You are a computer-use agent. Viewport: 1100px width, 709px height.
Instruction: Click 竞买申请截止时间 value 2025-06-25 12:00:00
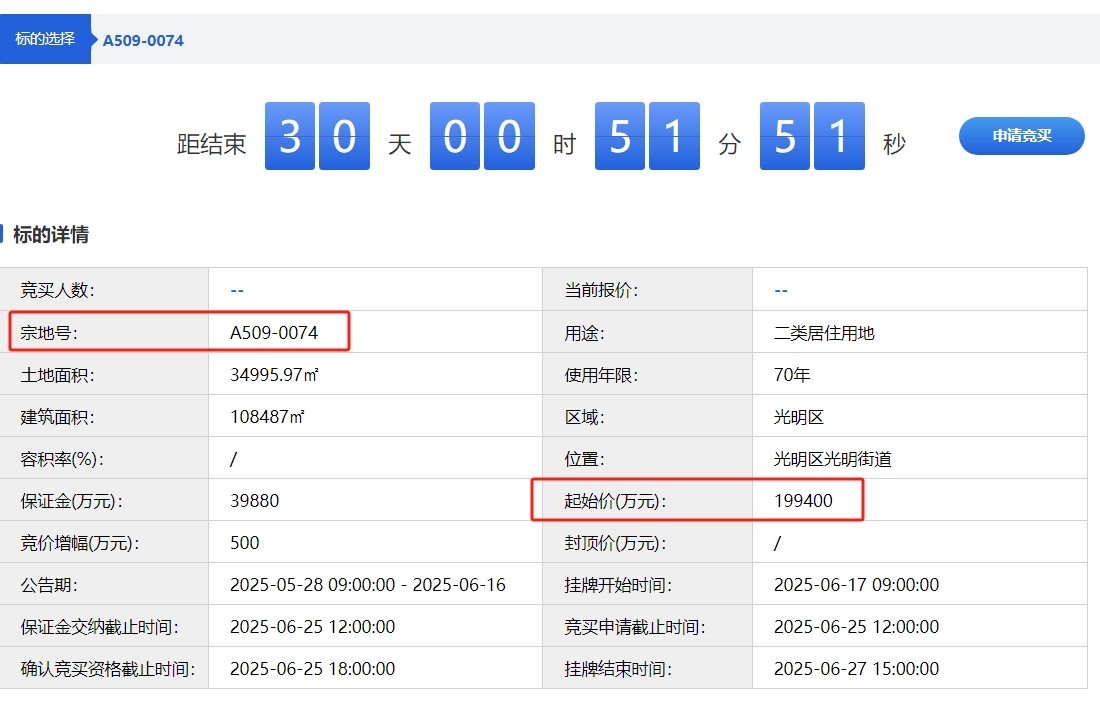pyautogui.click(x=857, y=627)
